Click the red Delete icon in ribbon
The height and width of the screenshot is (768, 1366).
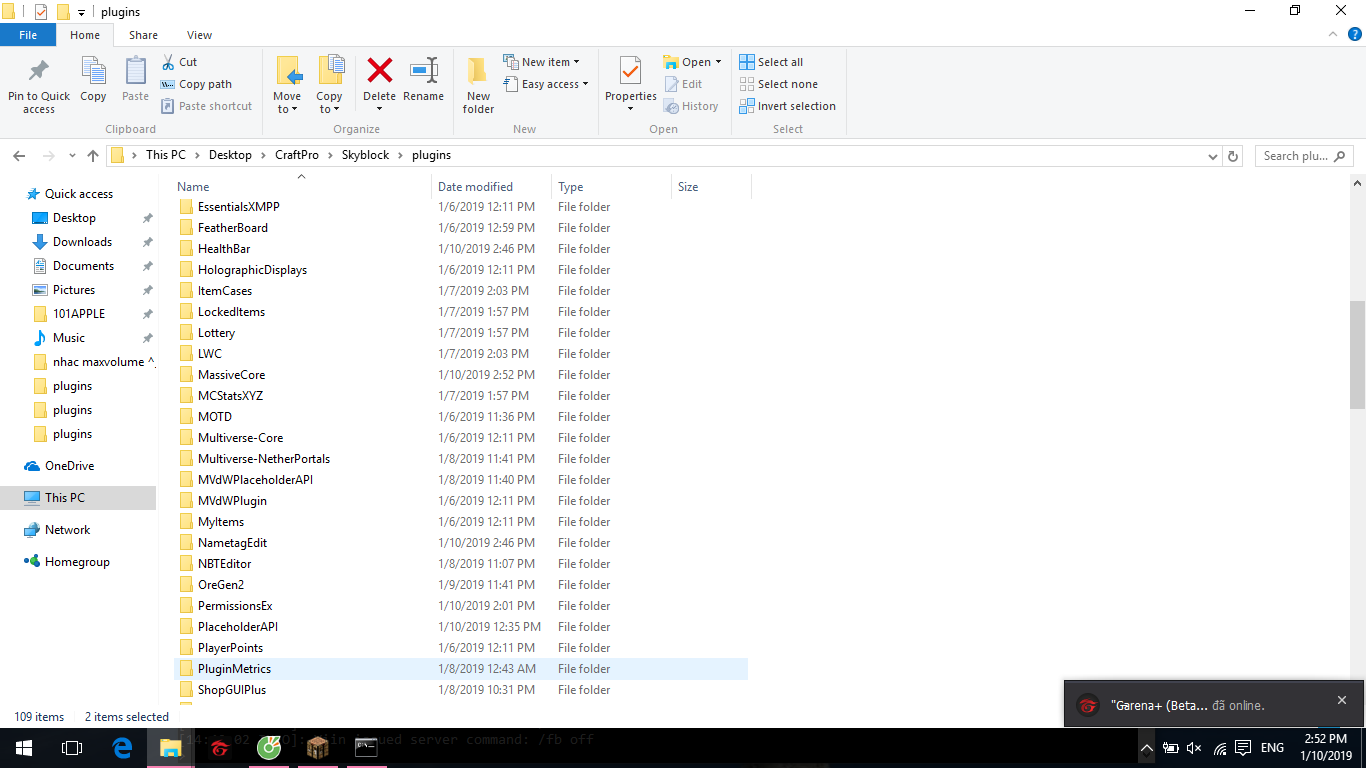click(x=379, y=72)
